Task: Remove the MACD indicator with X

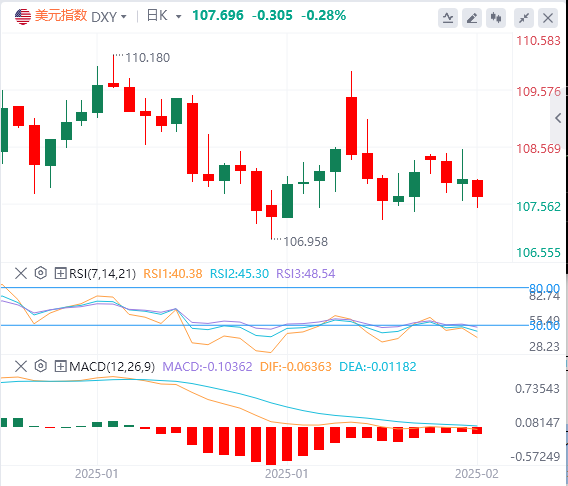Action: click(x=21, y=366)
